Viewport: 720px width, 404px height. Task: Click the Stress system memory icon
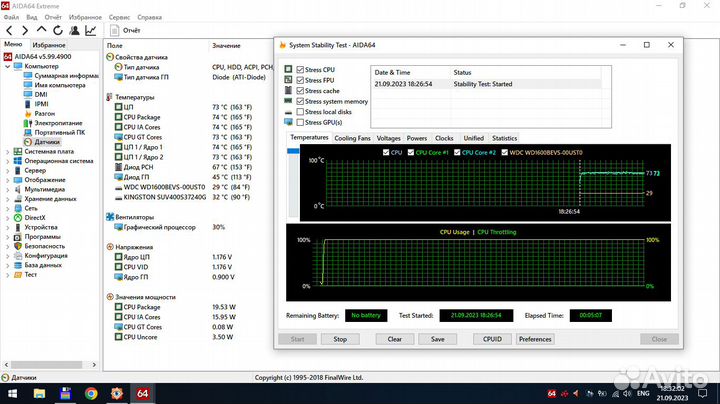288,101
